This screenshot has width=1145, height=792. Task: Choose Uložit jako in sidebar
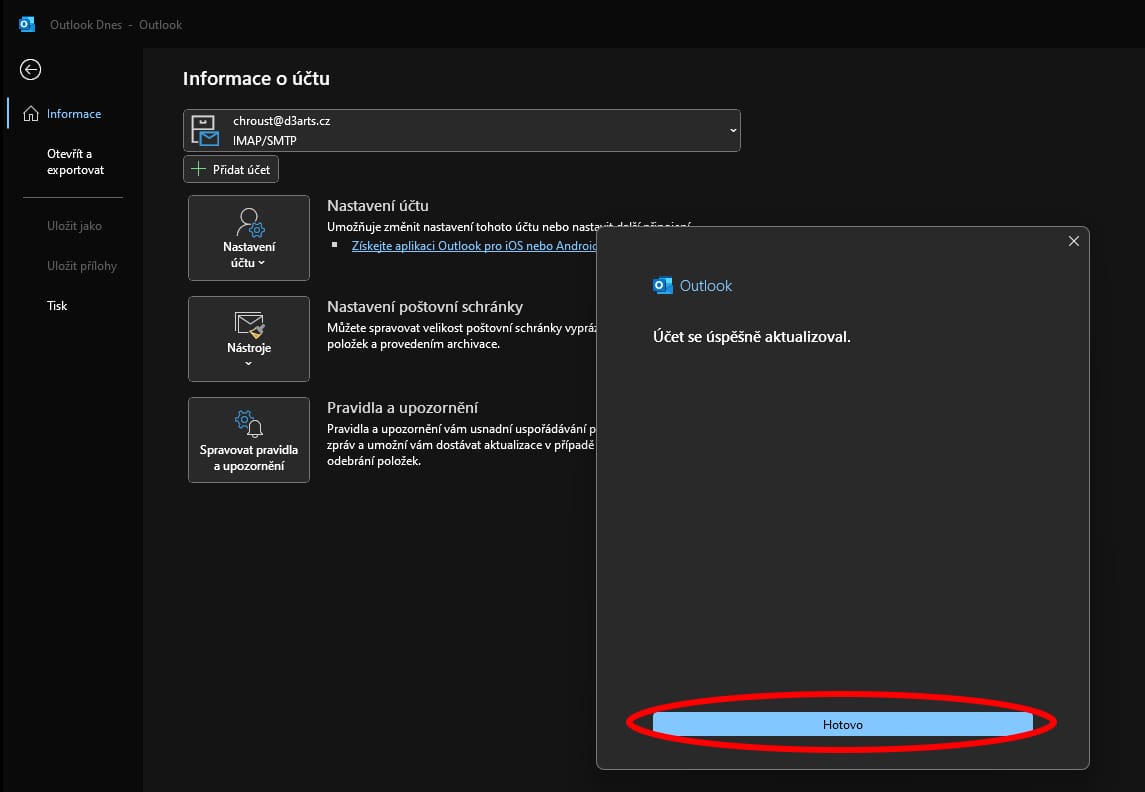pos(74,226)
